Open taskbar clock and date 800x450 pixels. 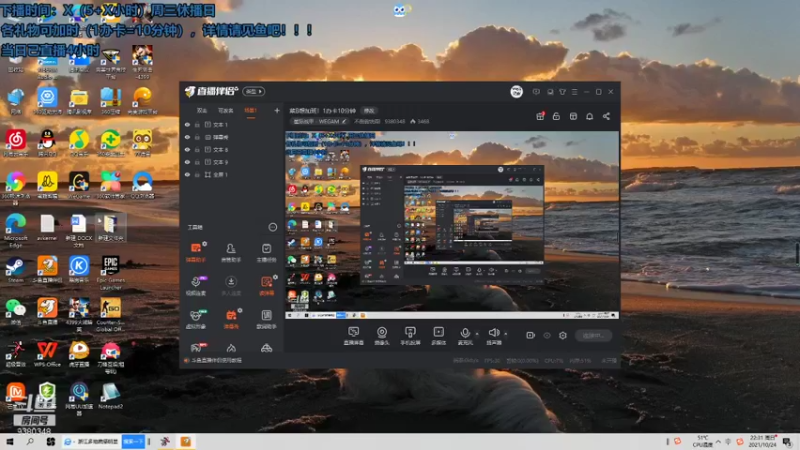(763, 441)
